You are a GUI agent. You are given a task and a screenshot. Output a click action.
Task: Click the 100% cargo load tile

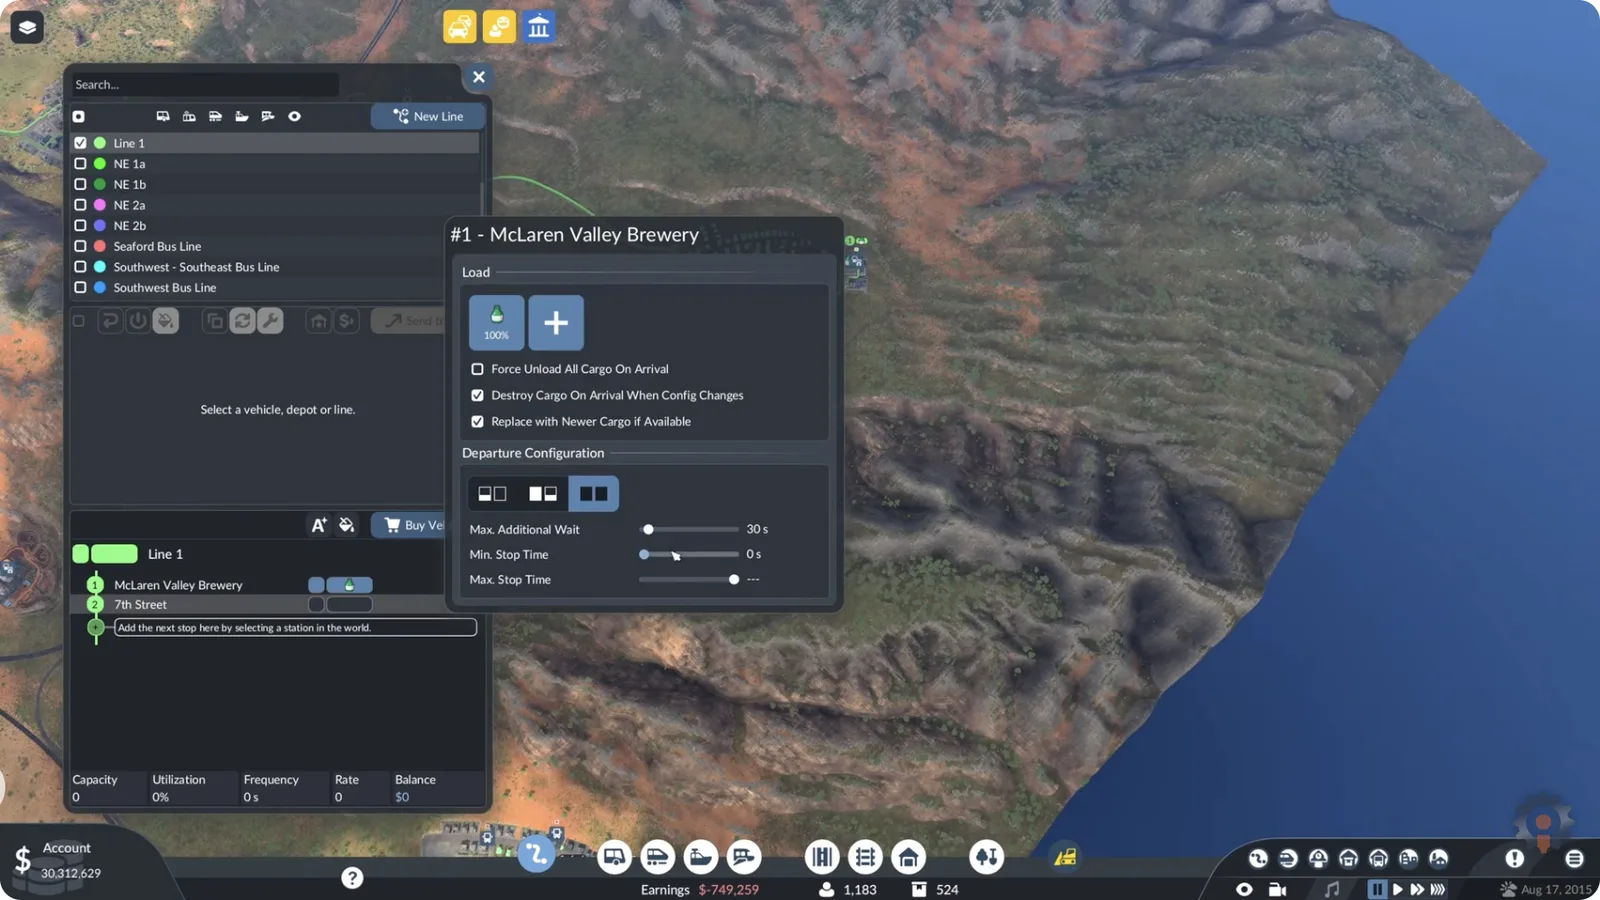(x=496, y=322)
